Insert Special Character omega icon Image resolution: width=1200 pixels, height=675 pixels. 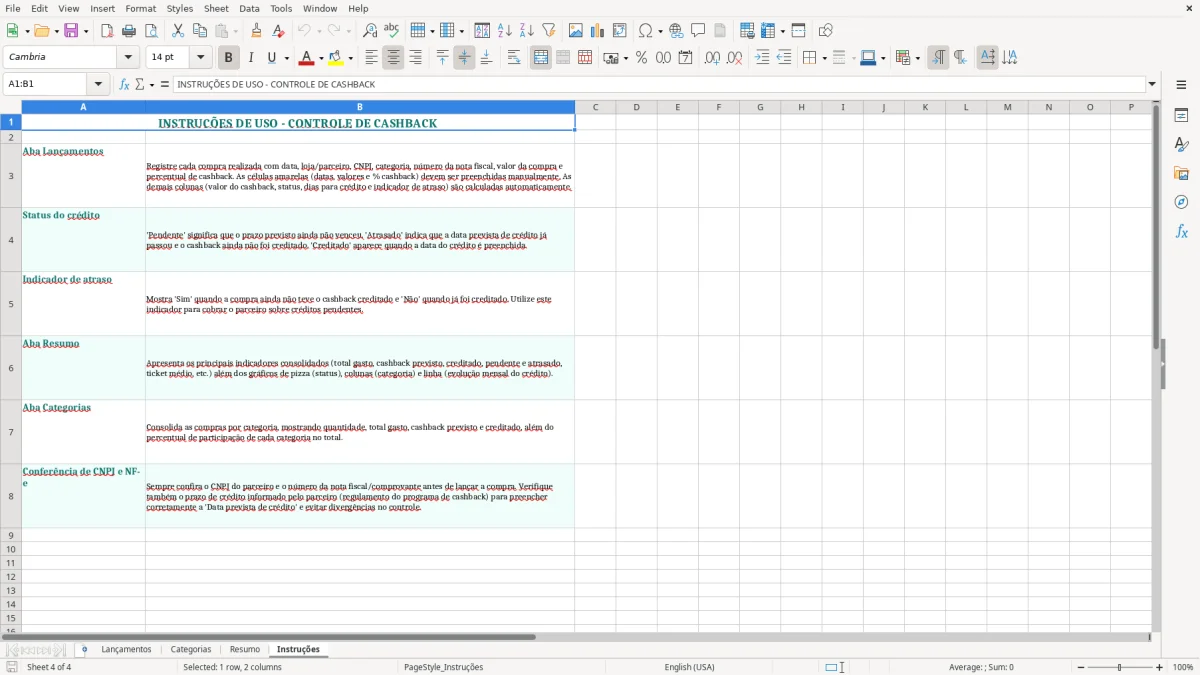pyautogui.click(x=646, y=31)
